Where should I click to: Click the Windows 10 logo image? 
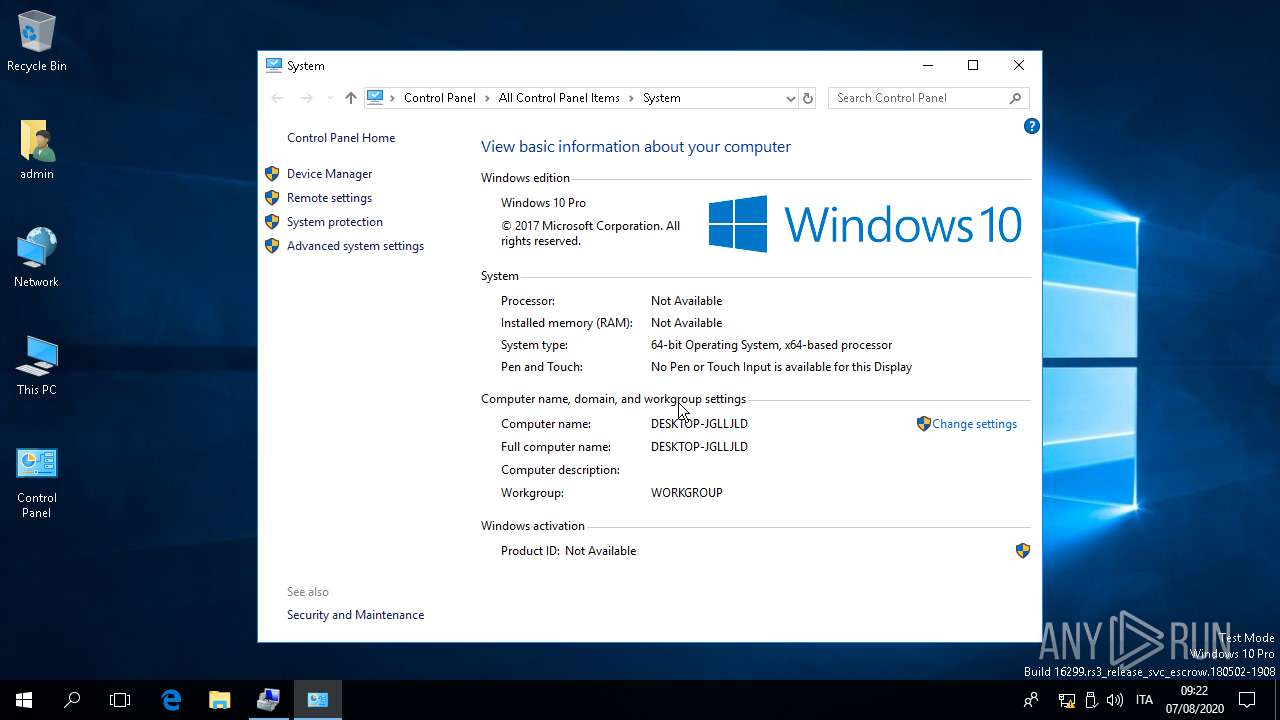tap(865, 224)
